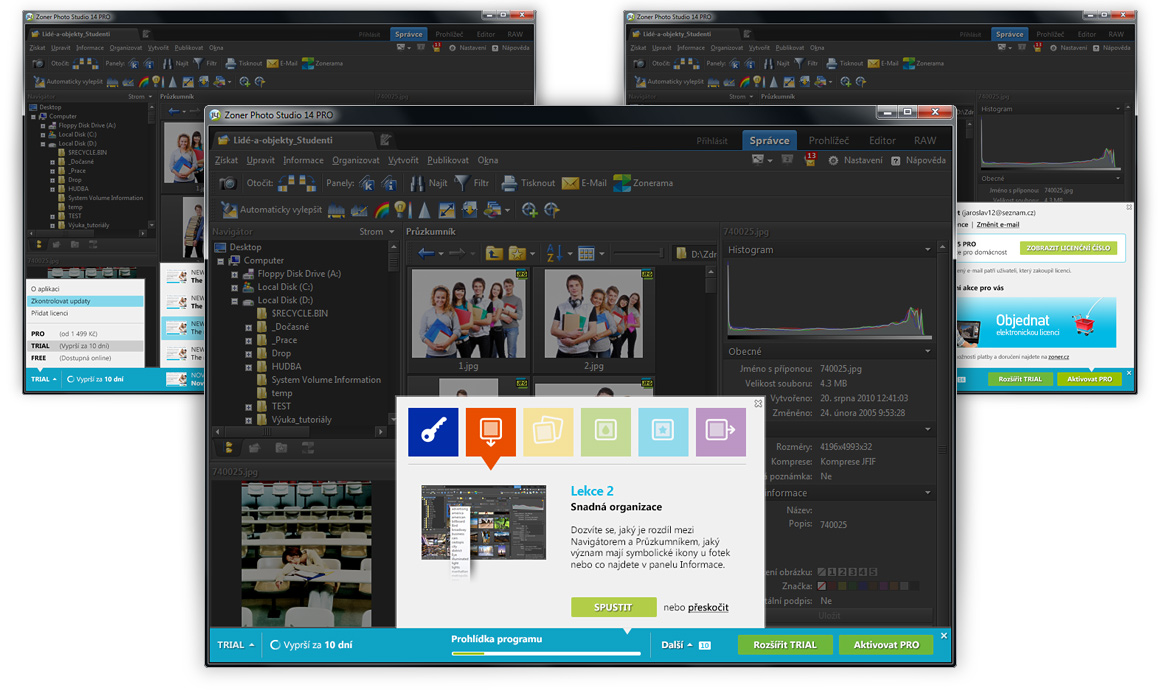
Task: Collapse the Obecné section in the front window
Action: (x=928, y=352)
